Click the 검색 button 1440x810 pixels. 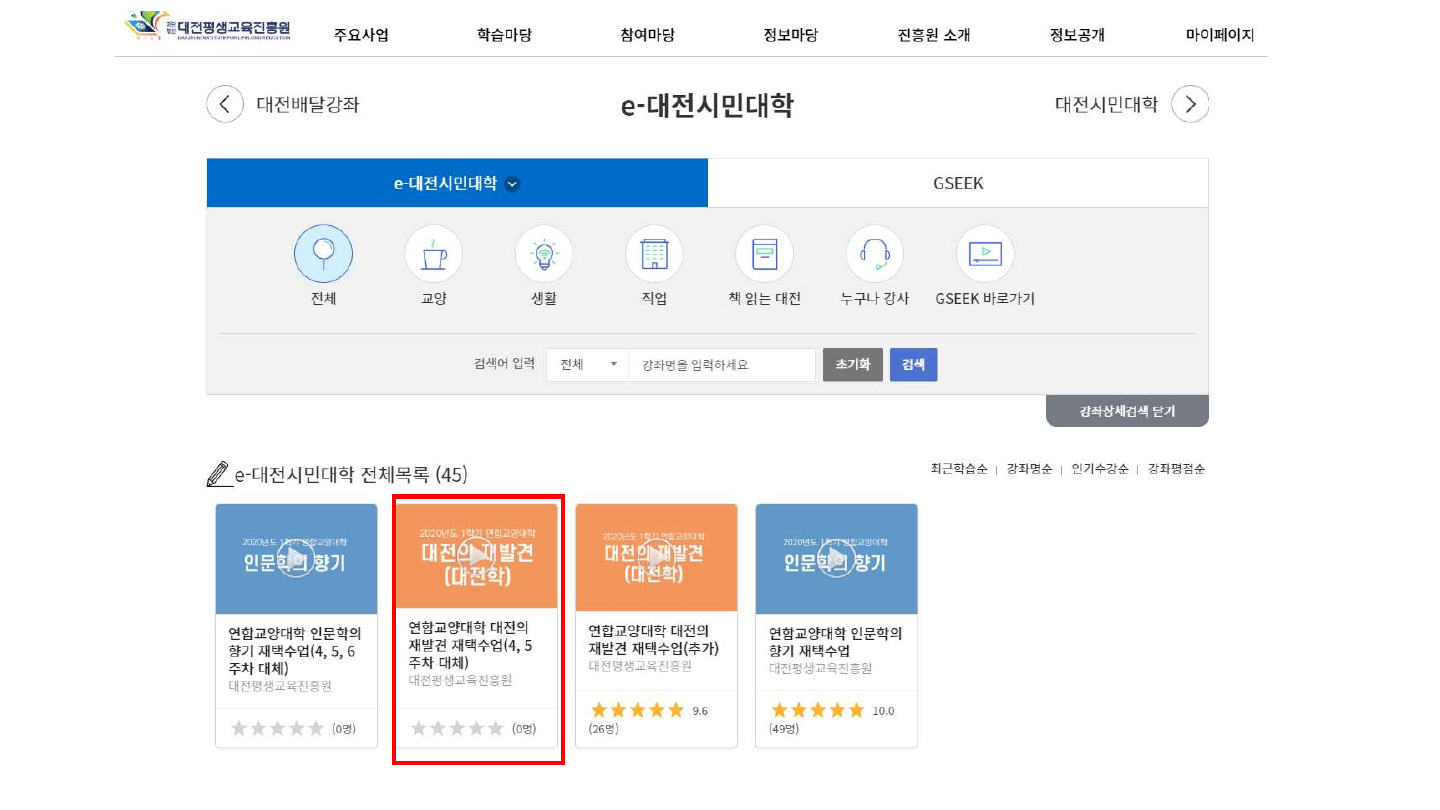[x=913, y=365]
